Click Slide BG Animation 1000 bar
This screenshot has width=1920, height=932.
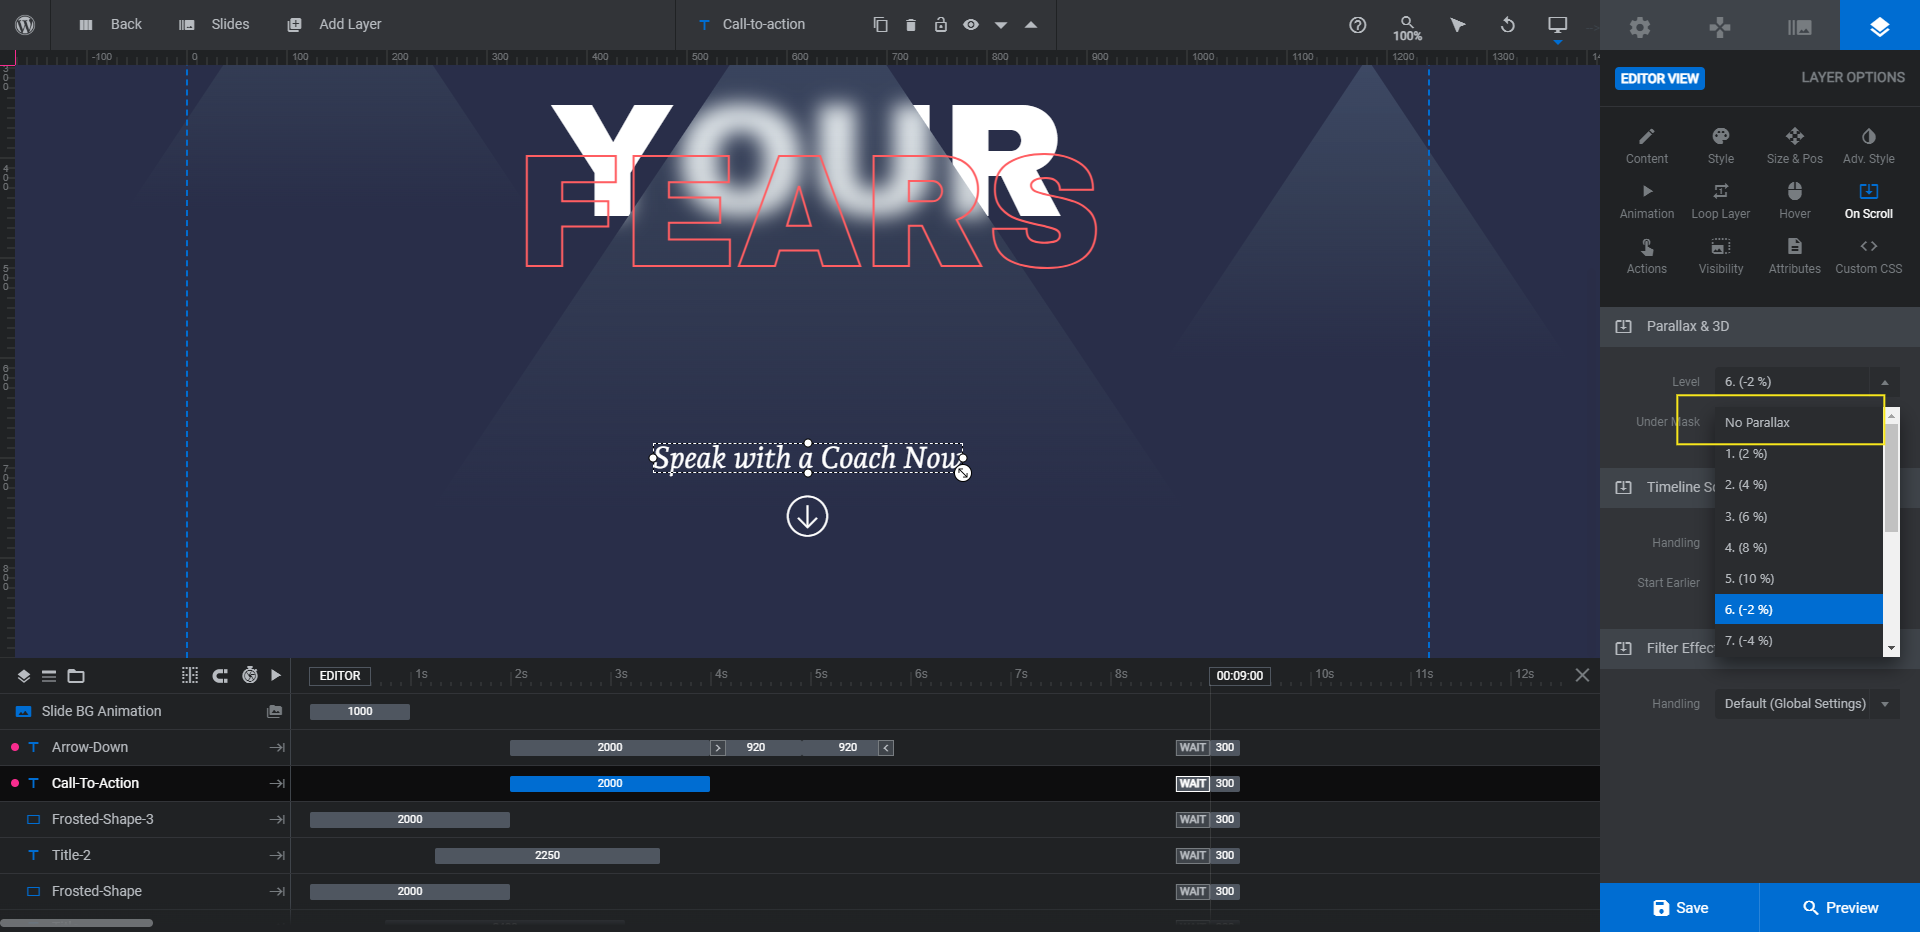coord(360,711)
